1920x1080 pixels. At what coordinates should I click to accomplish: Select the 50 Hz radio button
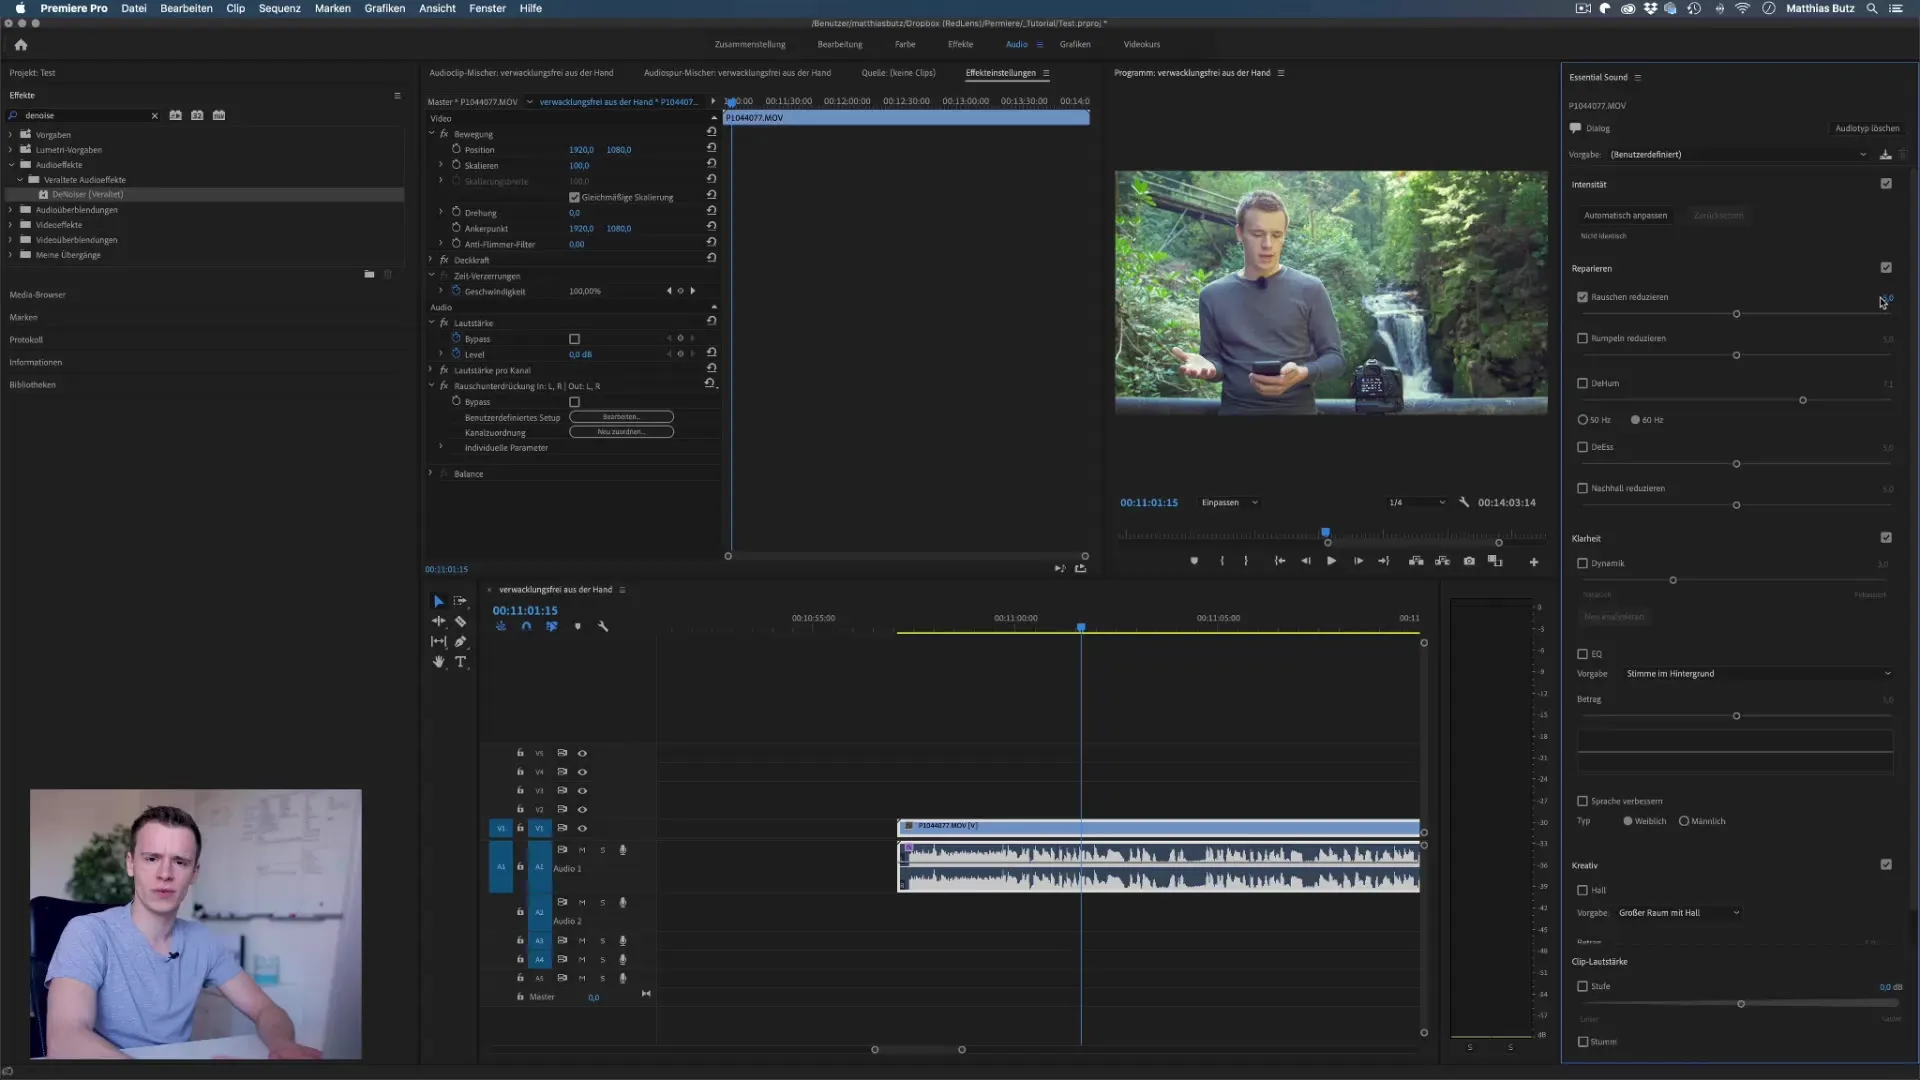[1582, 420]
